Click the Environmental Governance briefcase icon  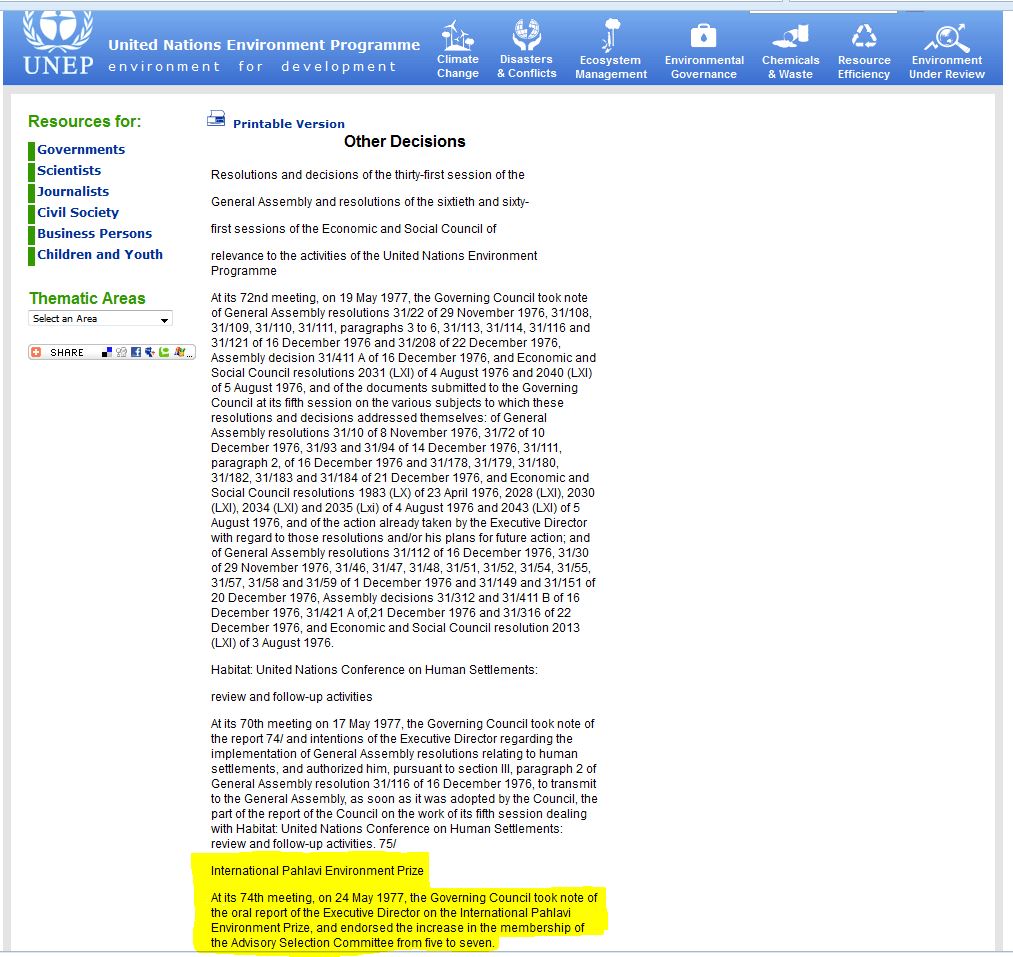[704, 36]
